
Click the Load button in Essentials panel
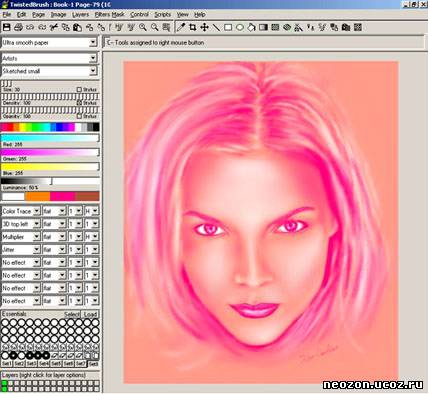pyautogui.click(x=90, y=314)
